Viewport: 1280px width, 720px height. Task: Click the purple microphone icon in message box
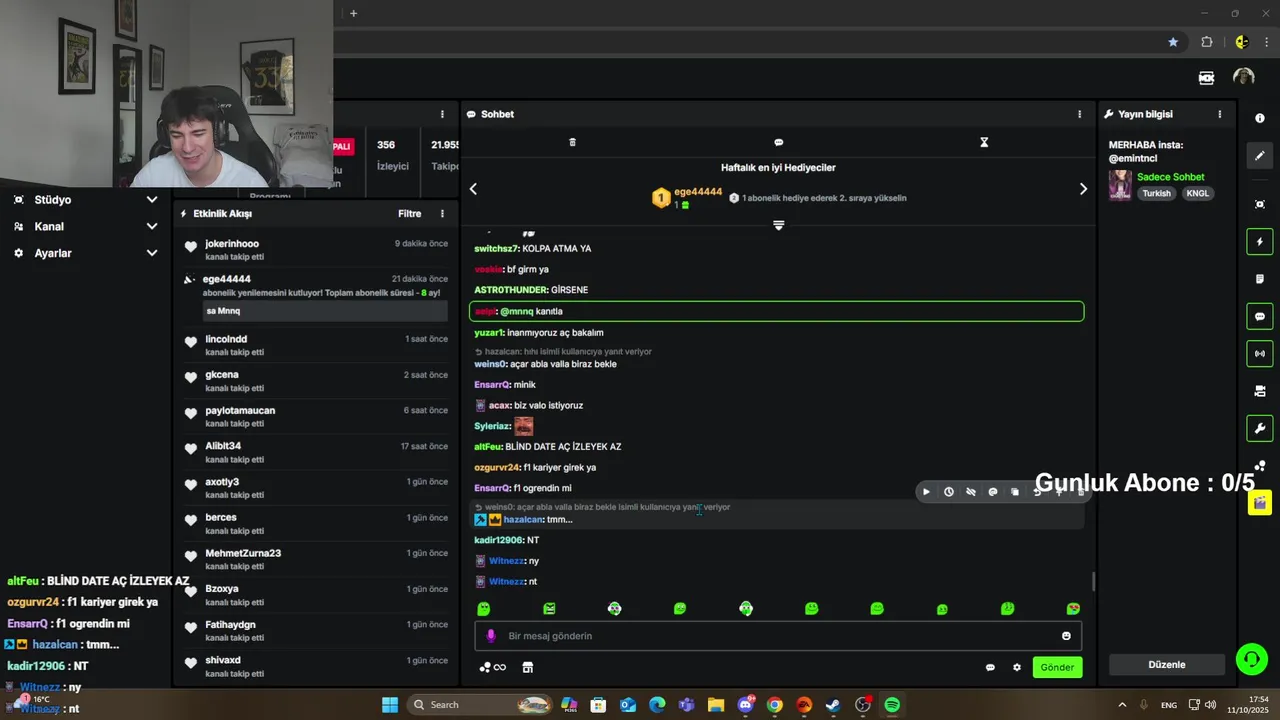[x=490, y=636]
